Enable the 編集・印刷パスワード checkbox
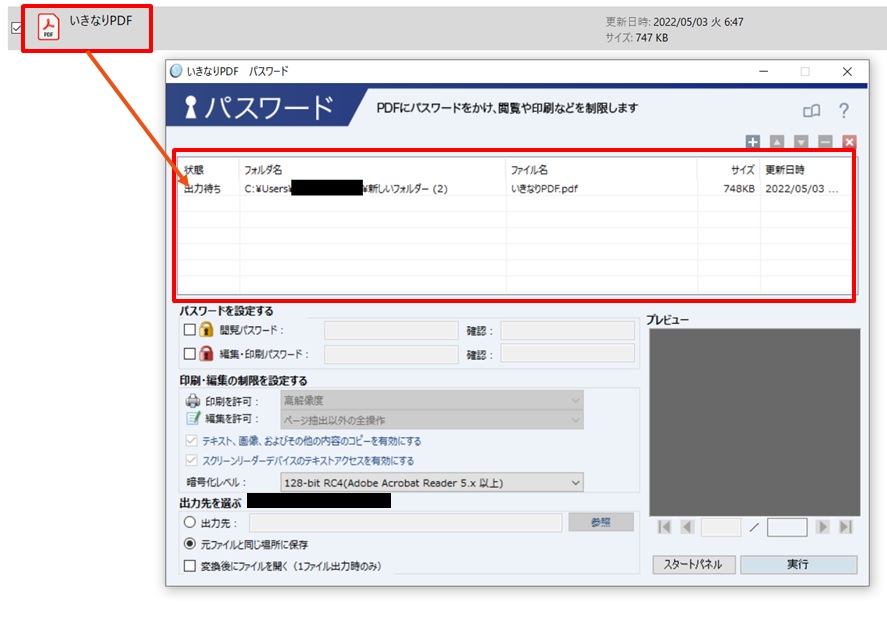This screenshot has width=887, height=628. [190, 354]
